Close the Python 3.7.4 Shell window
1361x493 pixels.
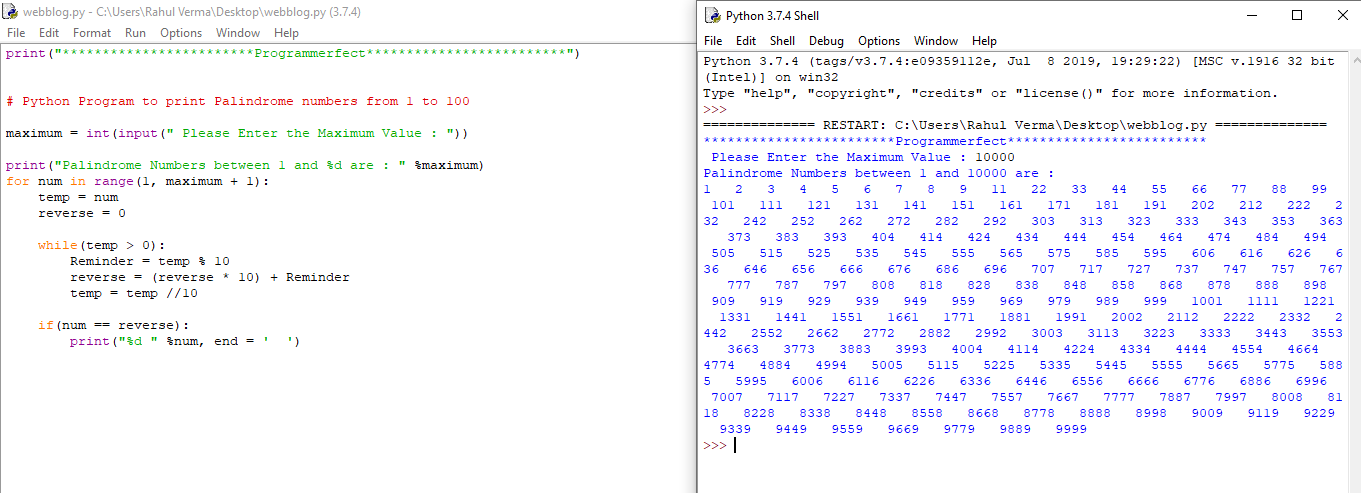pyautogui.click(x=1341, y=15)
